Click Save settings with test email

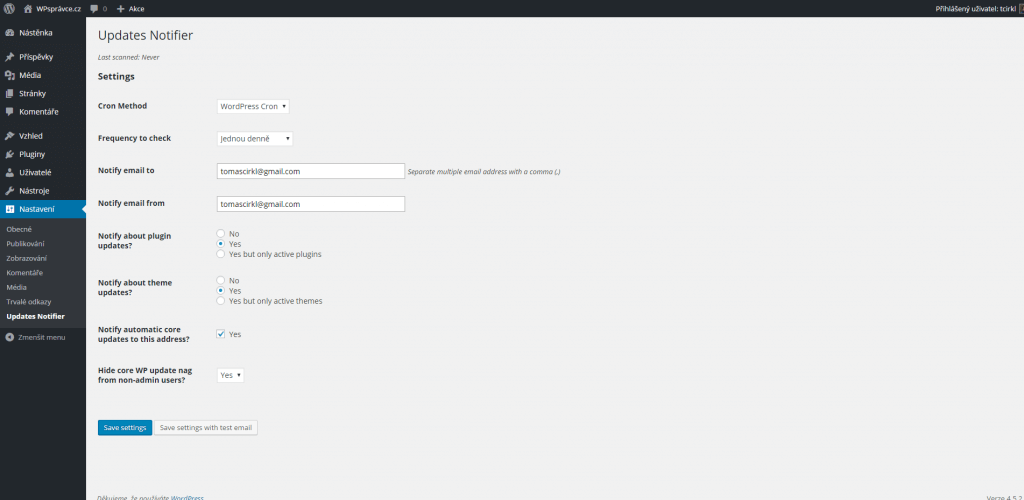coord(206,428)
